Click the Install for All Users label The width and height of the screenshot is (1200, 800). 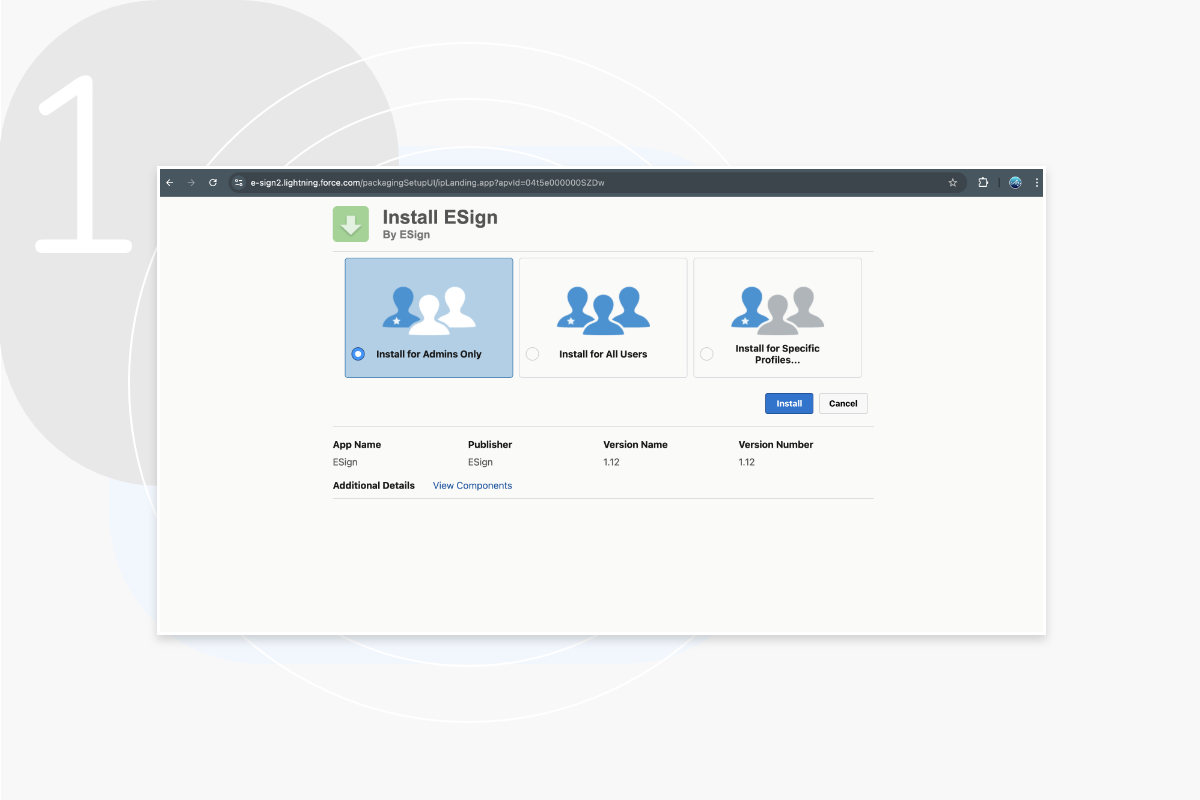[603, 354]
